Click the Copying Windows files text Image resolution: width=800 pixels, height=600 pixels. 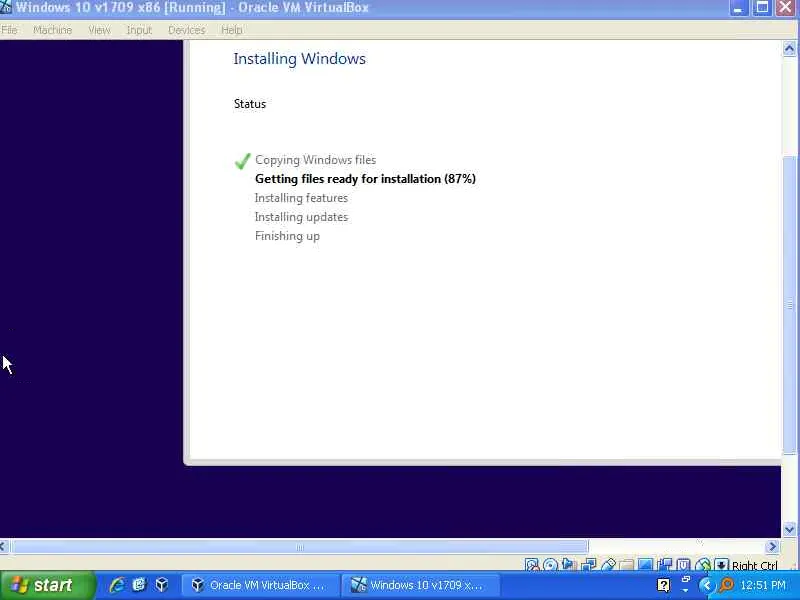(316, 160)
